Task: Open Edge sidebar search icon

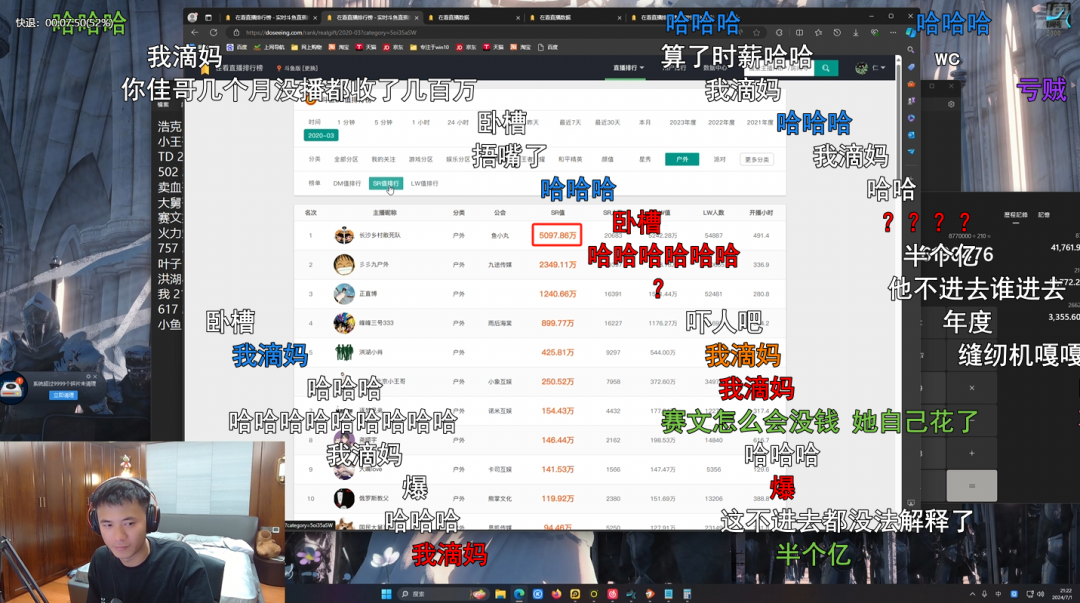Action: point(911,50)
